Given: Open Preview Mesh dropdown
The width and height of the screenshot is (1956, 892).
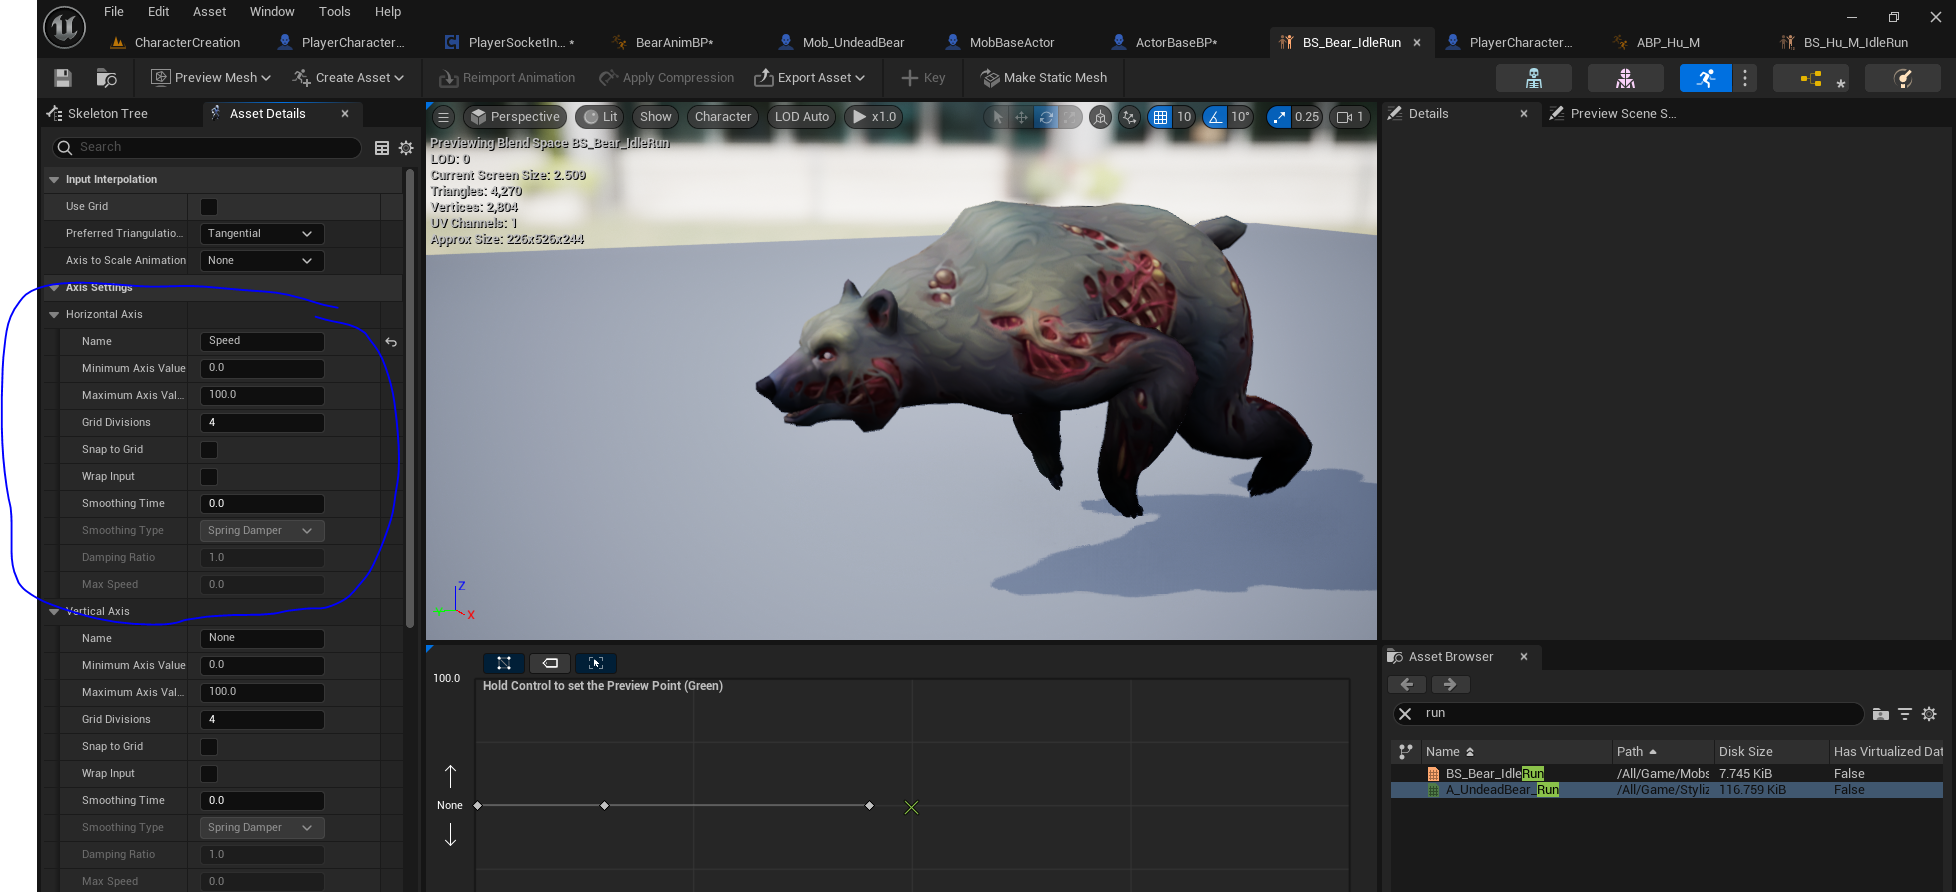Looking at the screenshot, I should click(x=210, y=78).
